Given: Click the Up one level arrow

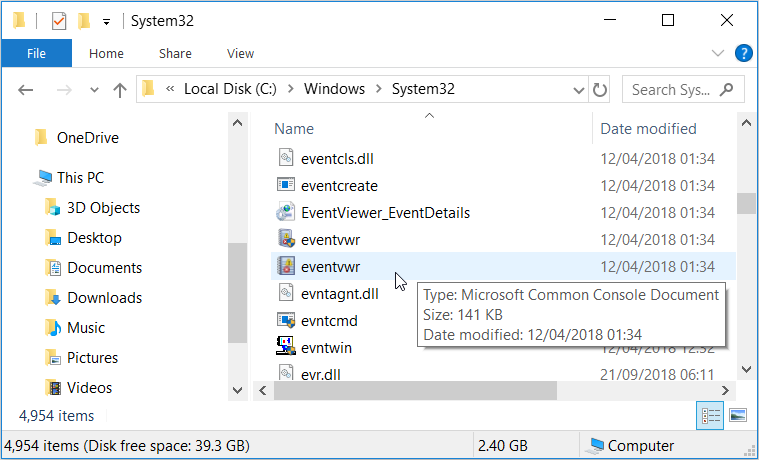Looking at the screenshot, I should 120,90.
